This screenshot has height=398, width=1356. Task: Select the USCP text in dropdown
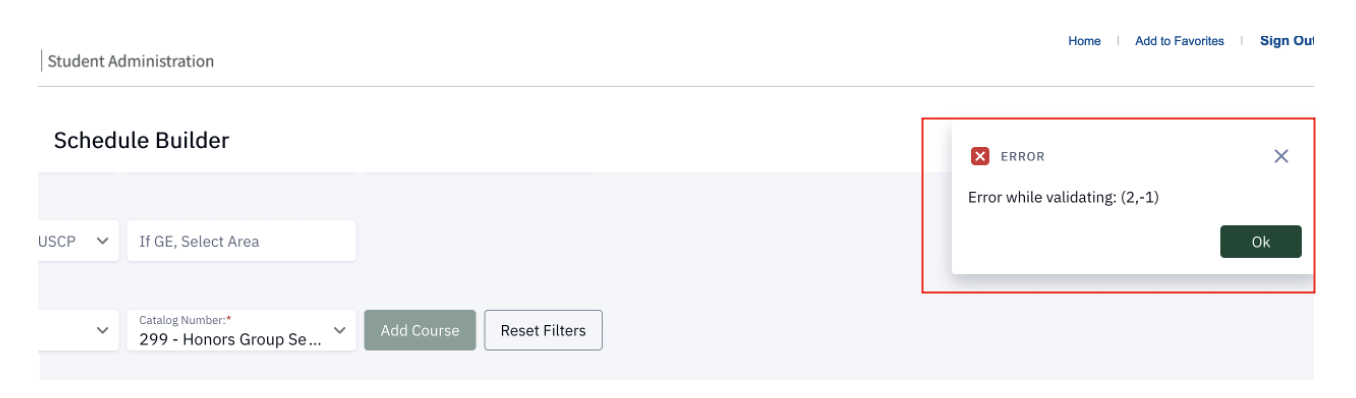coord(57,241)
